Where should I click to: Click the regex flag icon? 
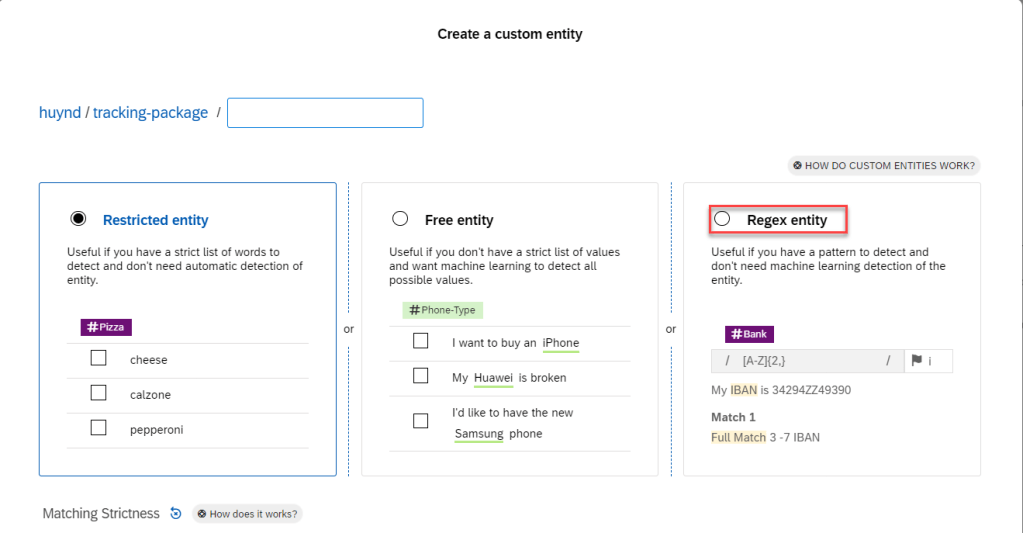(916, 361)
